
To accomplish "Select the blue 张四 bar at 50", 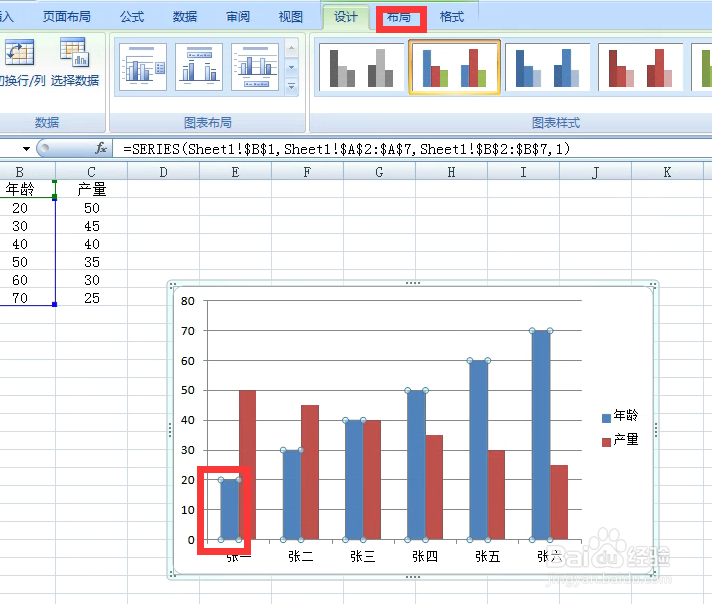I will pos(416,465).
